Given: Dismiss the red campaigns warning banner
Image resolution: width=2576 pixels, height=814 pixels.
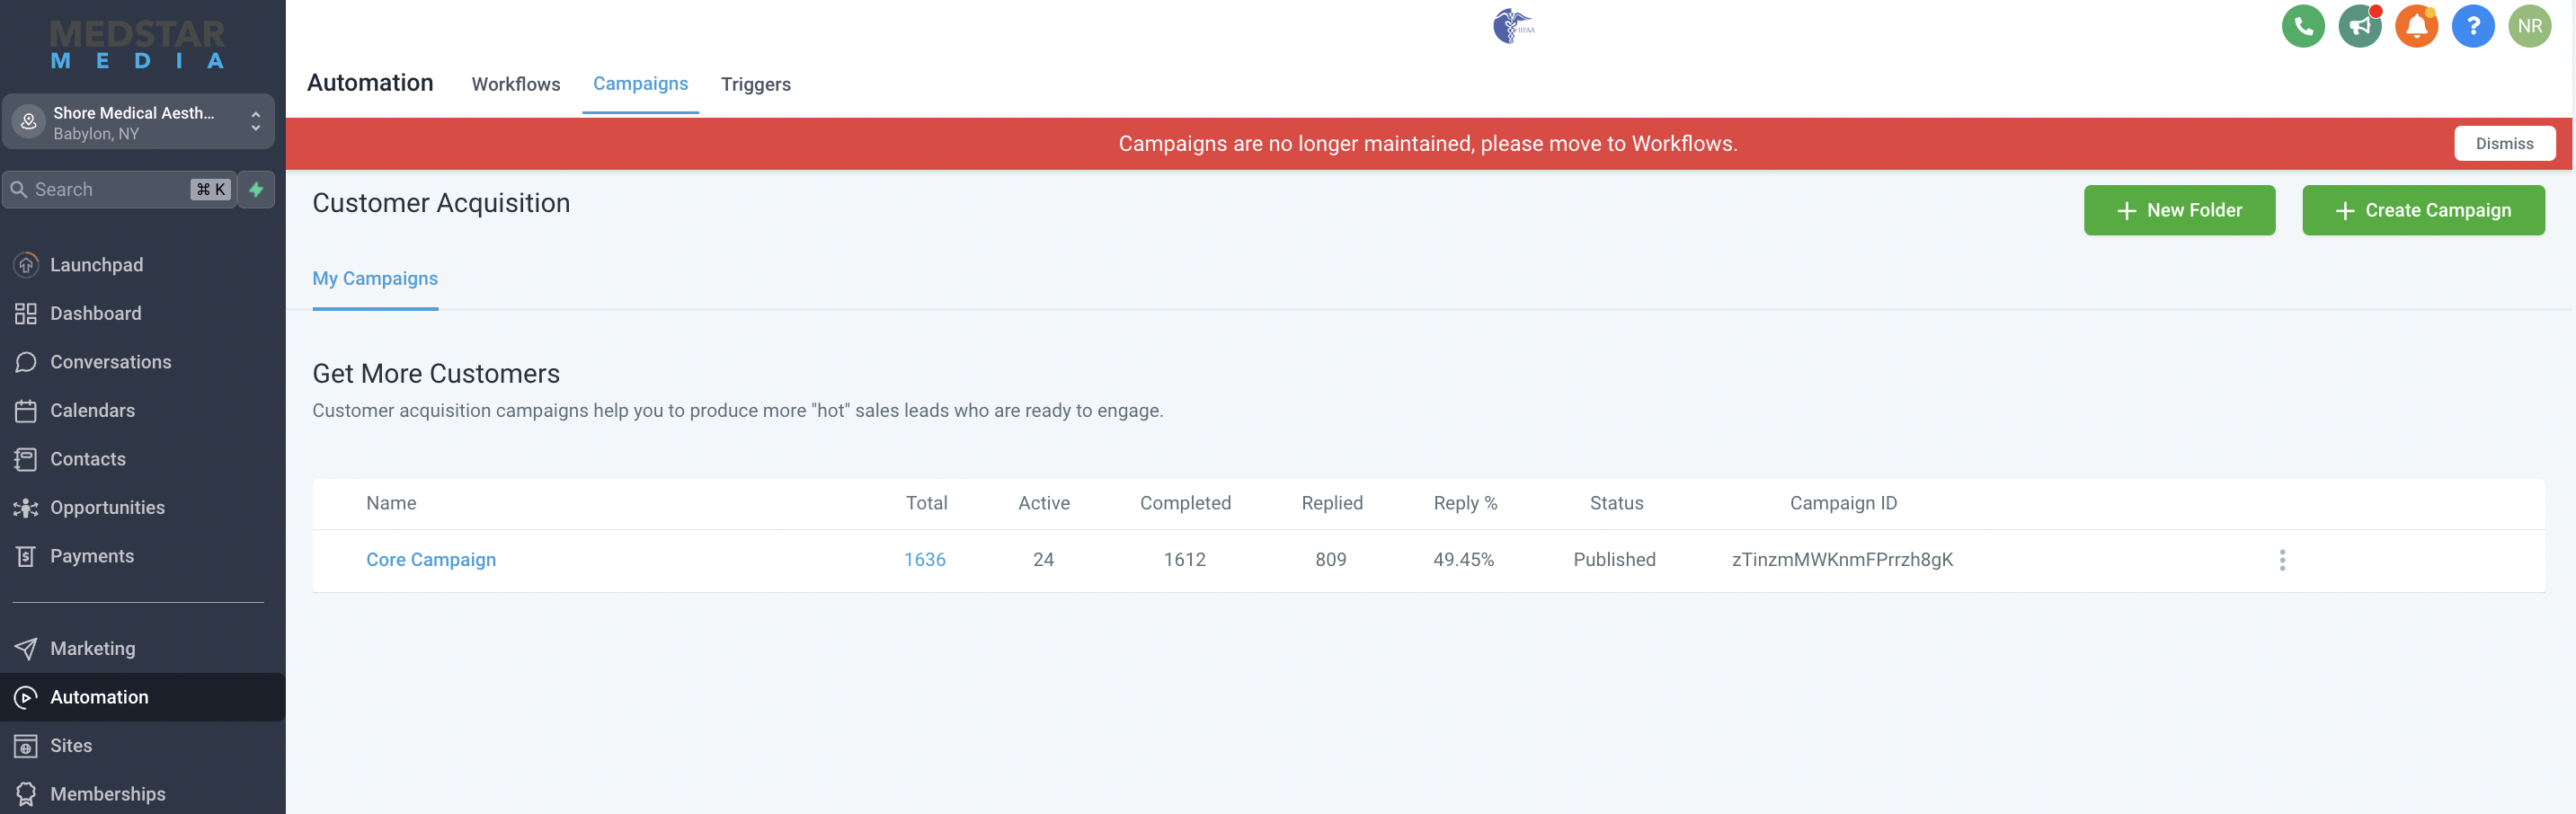Looking at the screenshot, I should 2504,143.
